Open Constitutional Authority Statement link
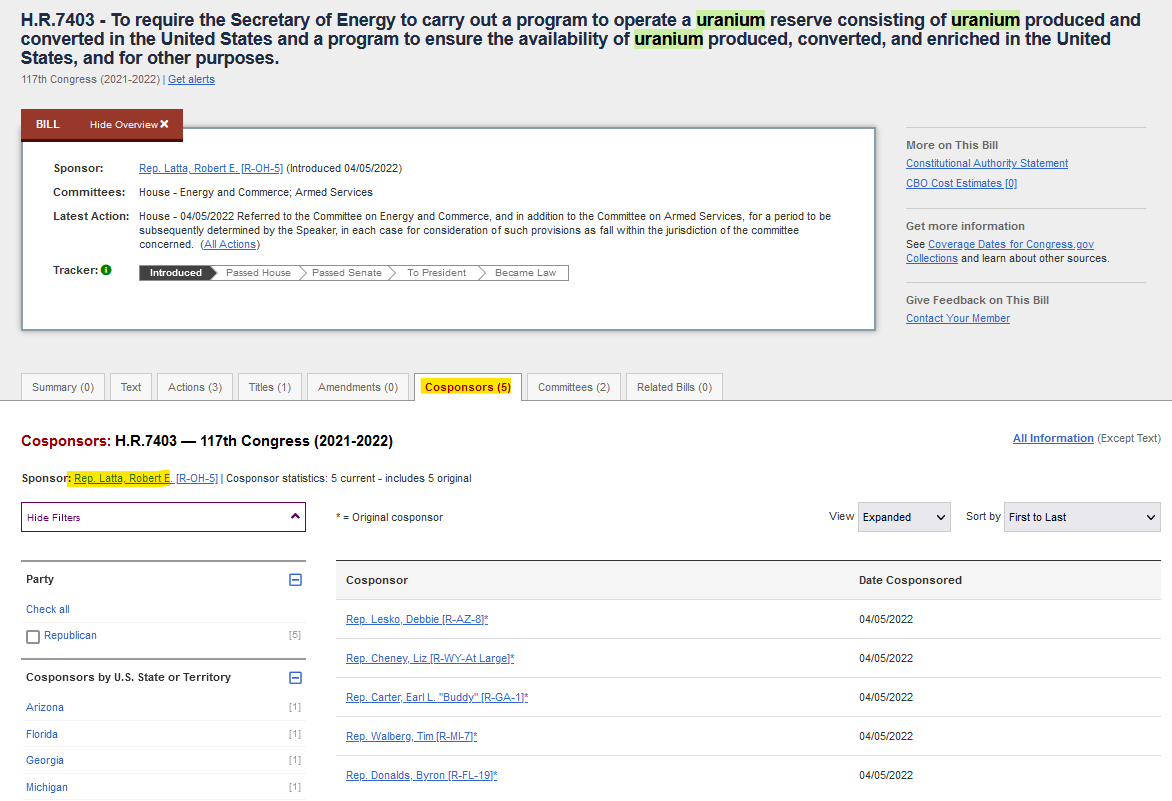The height and width of the screenshot is (801, 1172). (x=987, y=163)
